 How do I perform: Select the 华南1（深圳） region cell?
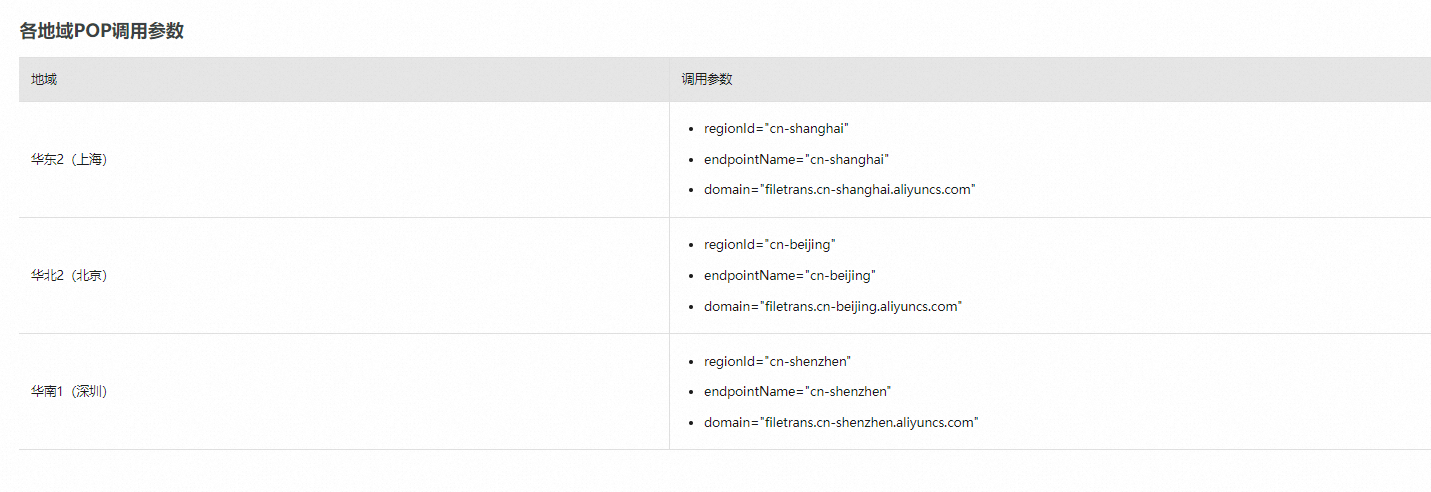coord(69,391)
